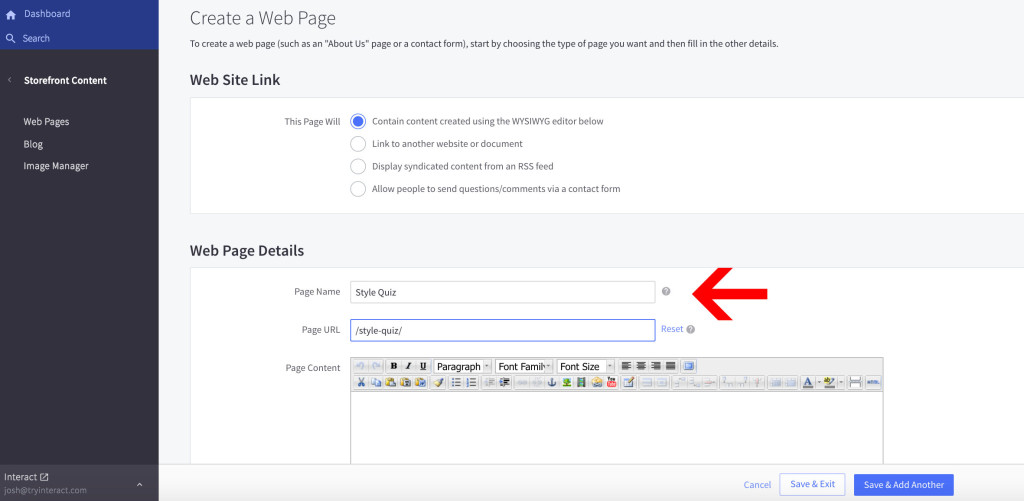Click the cleanup brush icon
Screen dimensions: 1024x501
point(439,383)
